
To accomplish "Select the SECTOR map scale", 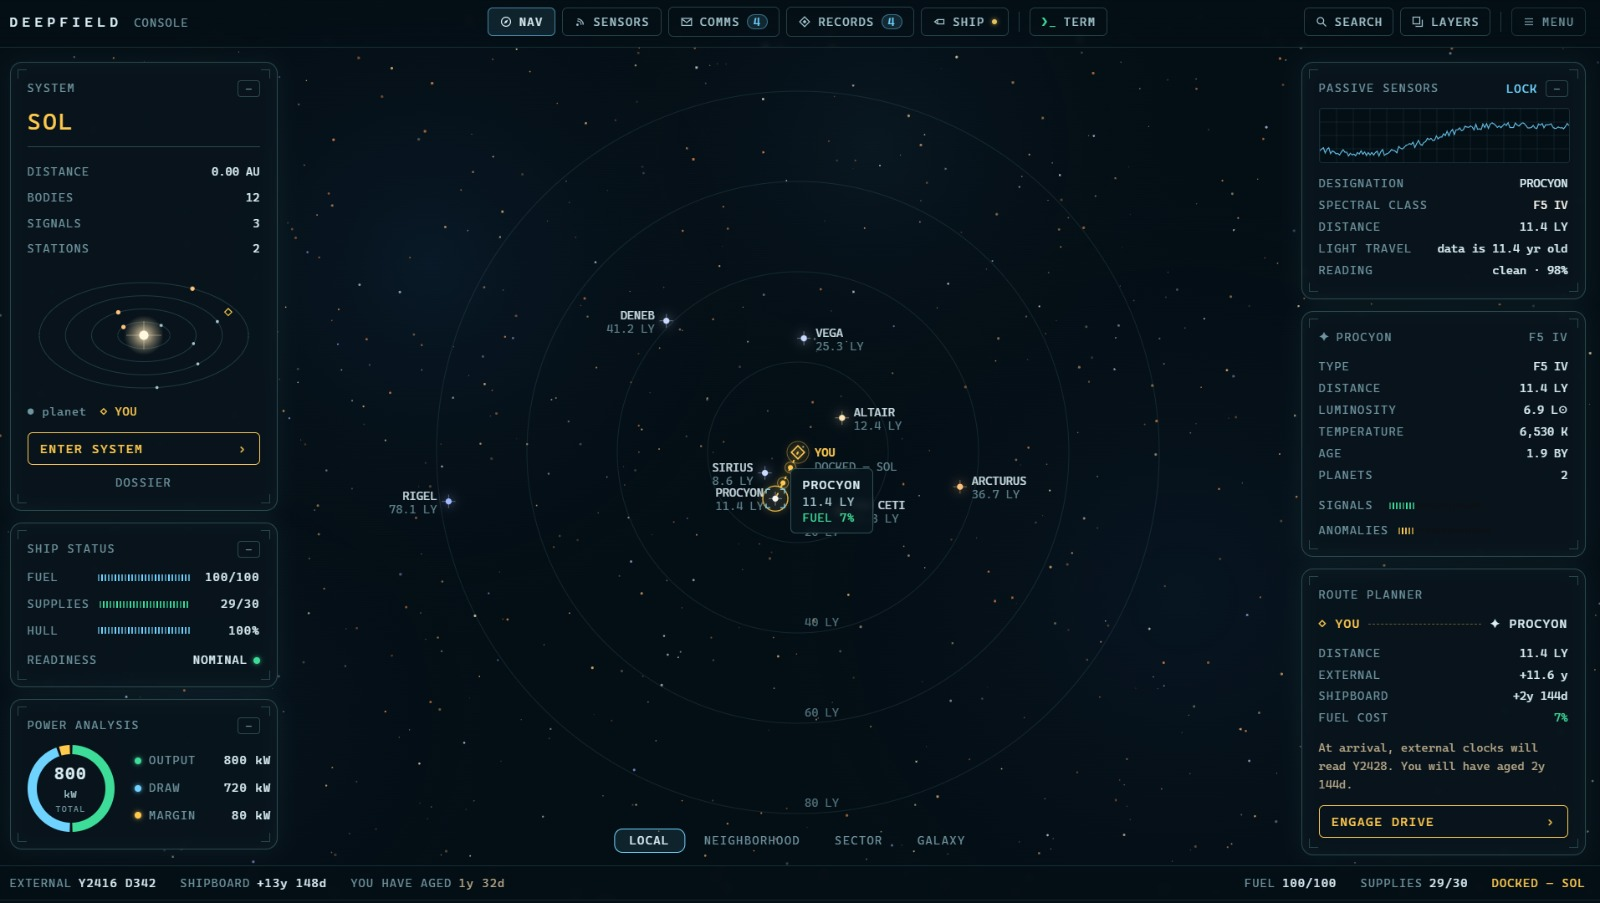I will [858, 841].
